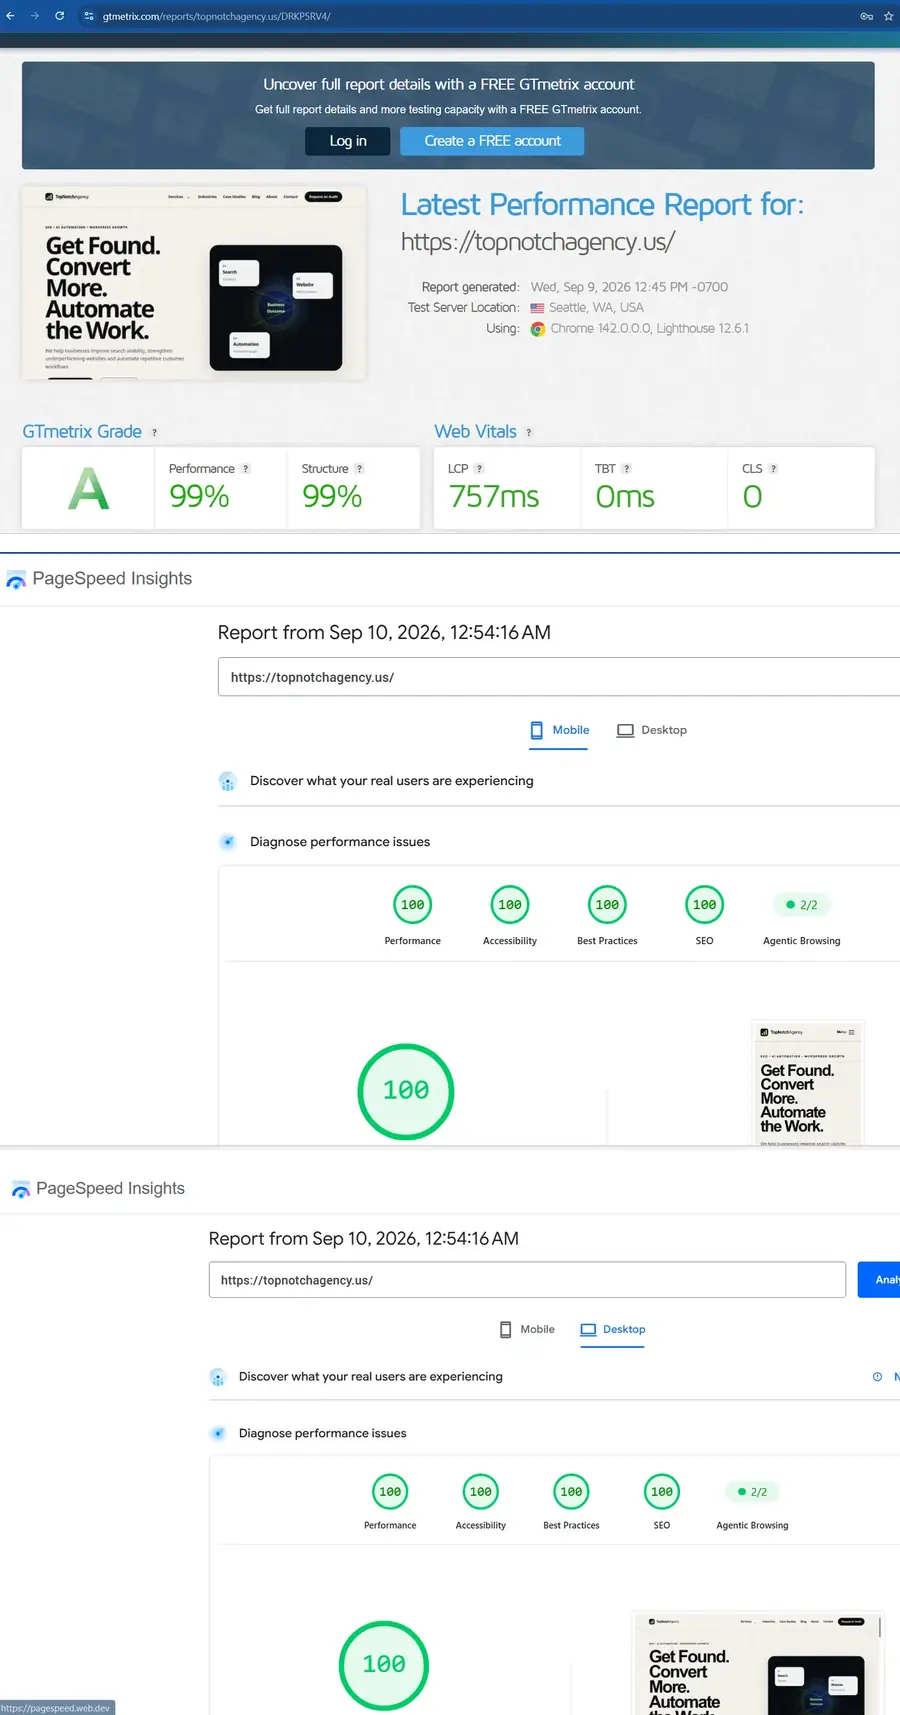Open the desktop page screenshot thumbnail
Viewport: 900px width, 1715px height.
[x=758, y=1663]
